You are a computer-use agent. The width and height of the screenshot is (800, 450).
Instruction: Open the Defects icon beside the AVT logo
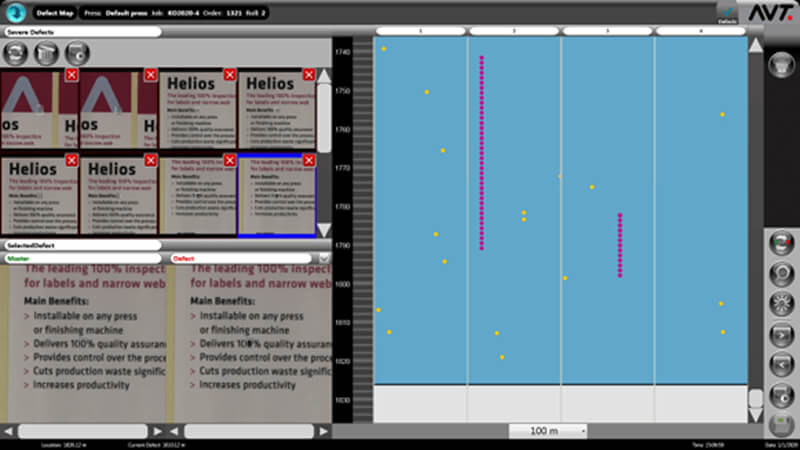pyautogui.click(x=729, y=12)
